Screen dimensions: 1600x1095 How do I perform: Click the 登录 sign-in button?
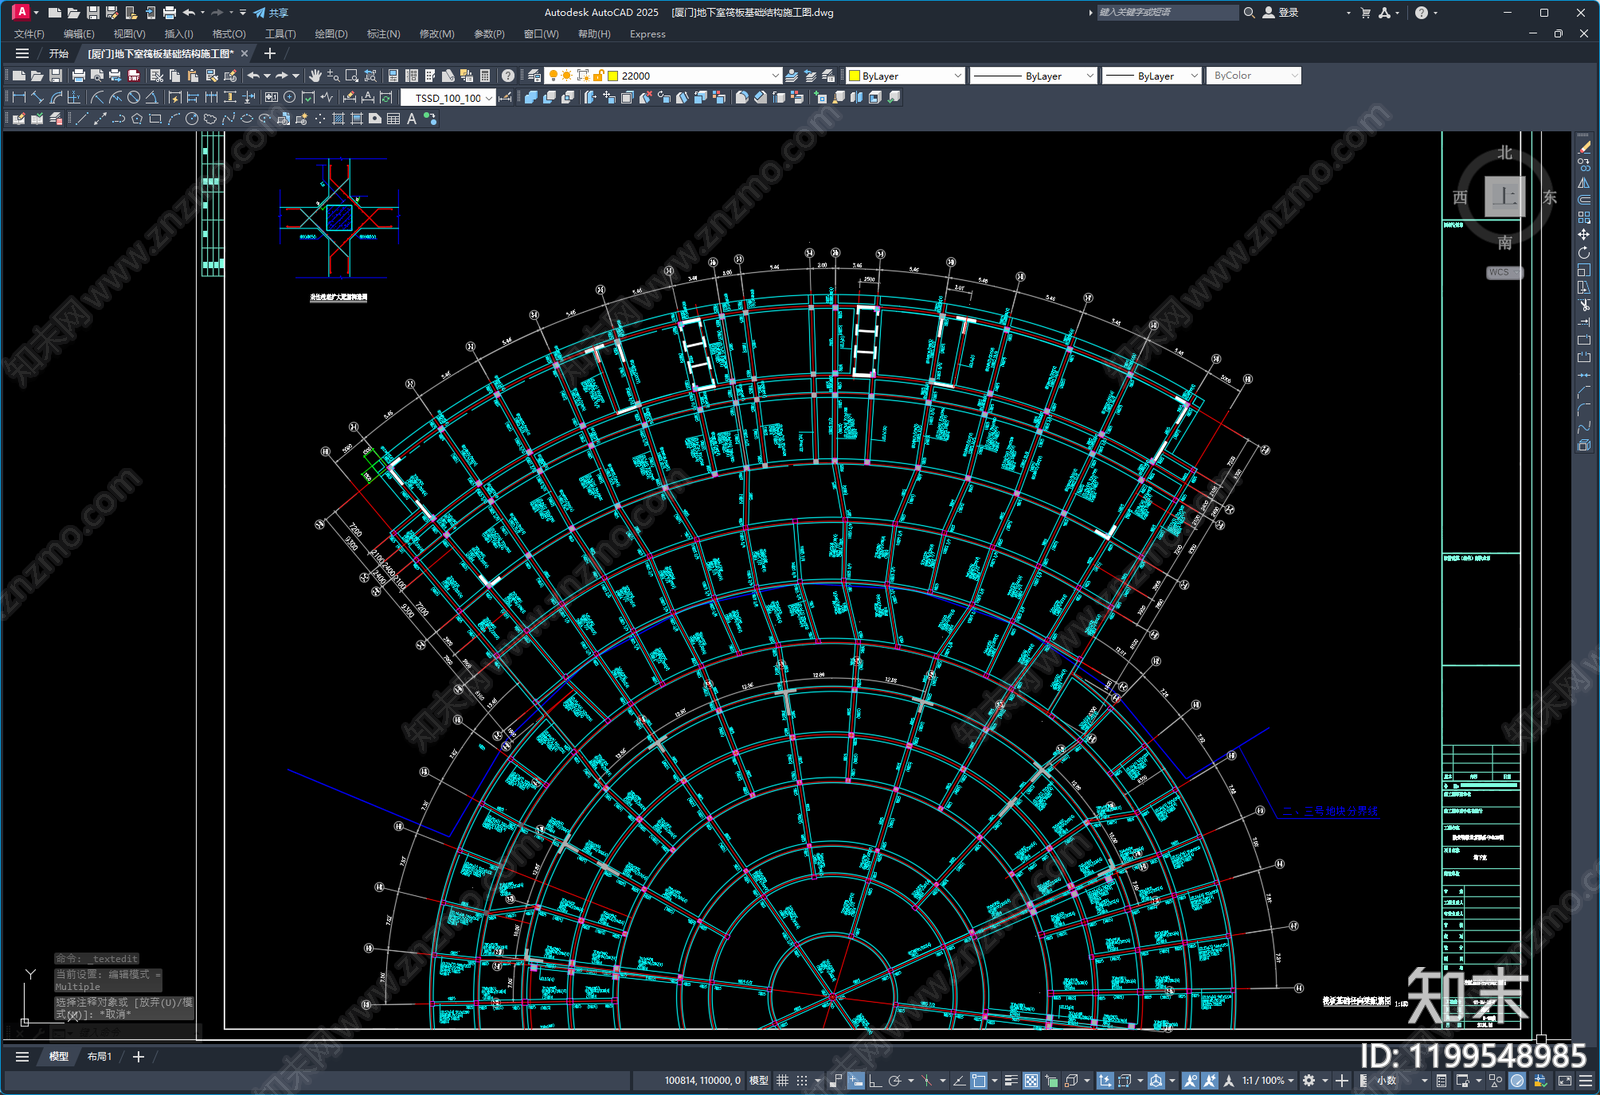pos(1281,13)
